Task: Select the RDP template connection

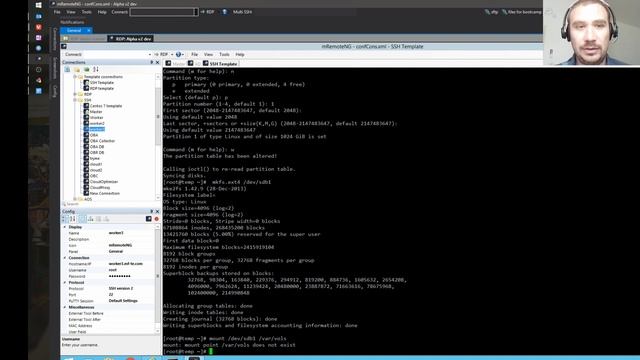Action: point(102,88)
